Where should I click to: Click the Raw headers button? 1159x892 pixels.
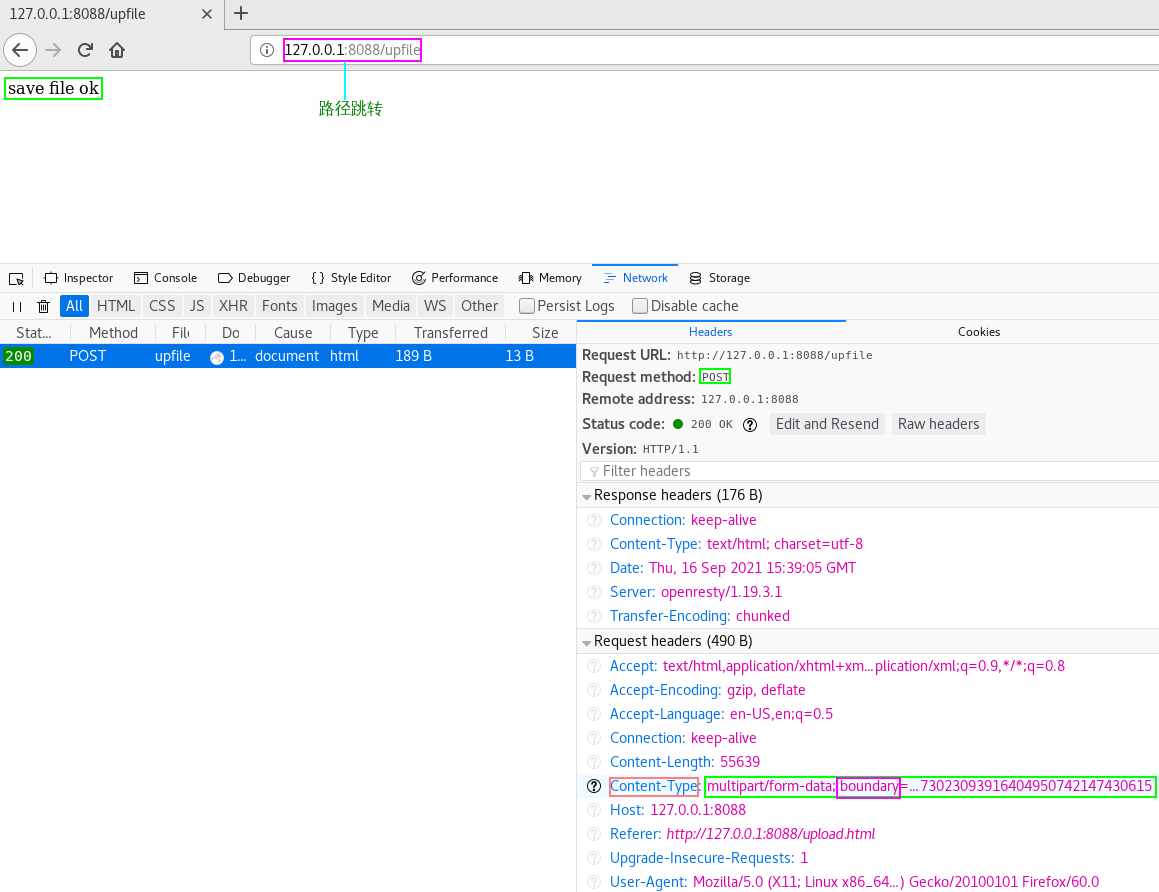coord(938,424)
